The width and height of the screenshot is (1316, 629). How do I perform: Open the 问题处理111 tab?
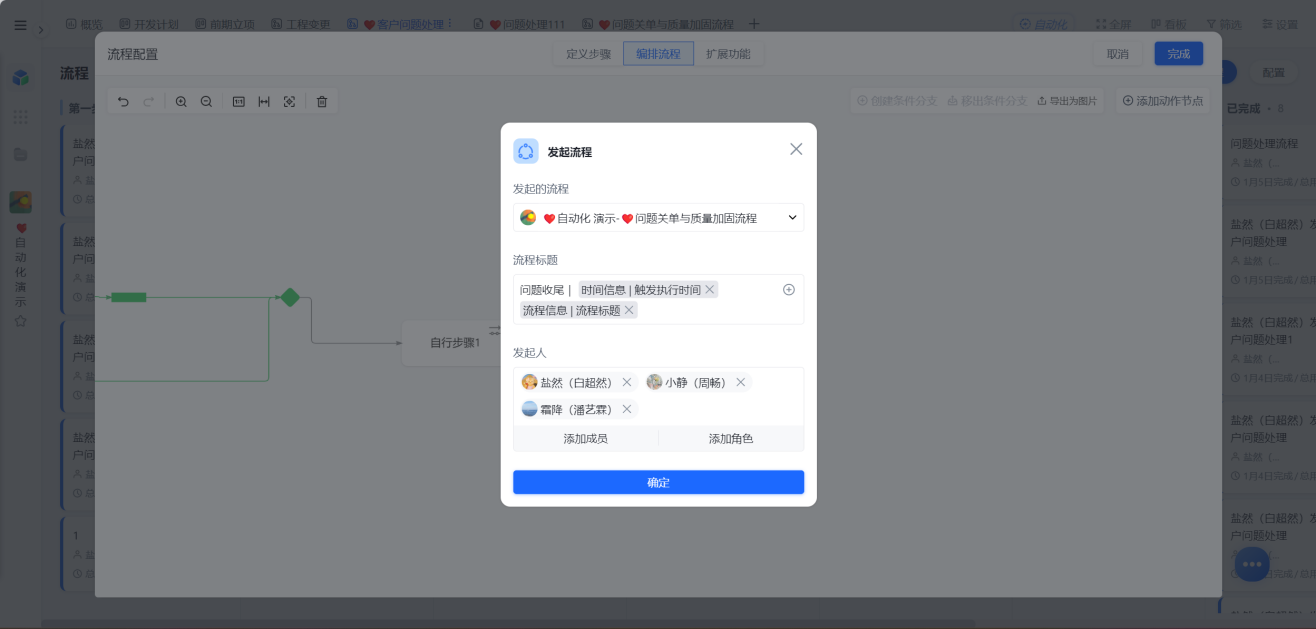point(519,24)
